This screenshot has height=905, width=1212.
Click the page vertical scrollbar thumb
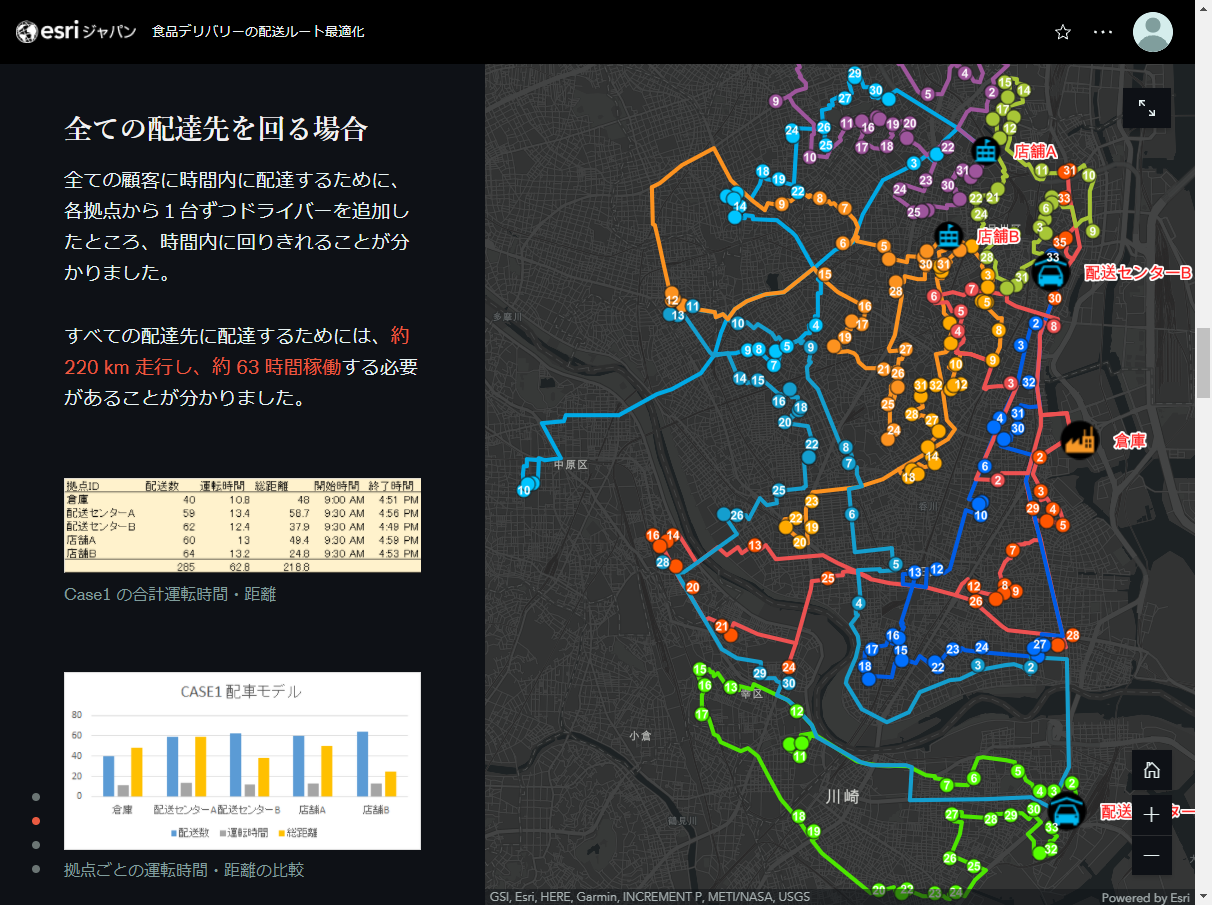click(1203, 362)
